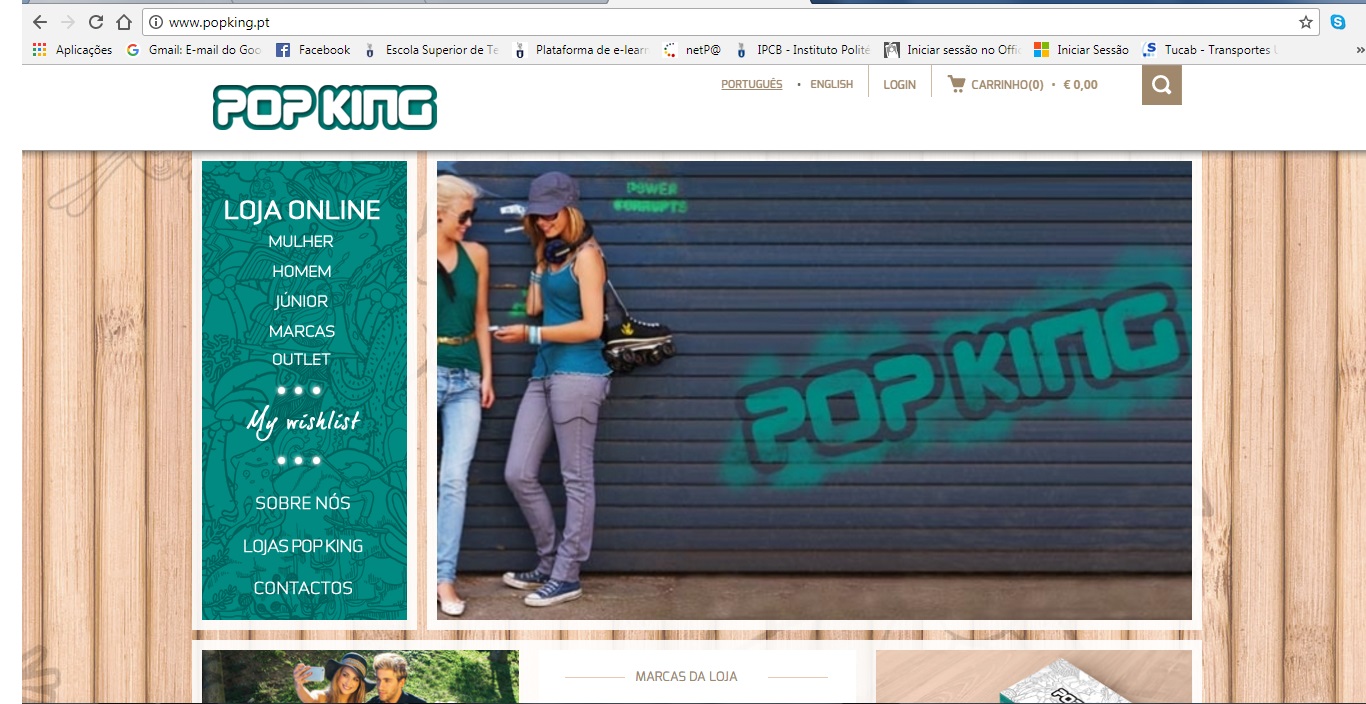1366x704 pixels.
Task: Click the couple selfie promo image
Action: pyautogui.click(x=360, y=677)
